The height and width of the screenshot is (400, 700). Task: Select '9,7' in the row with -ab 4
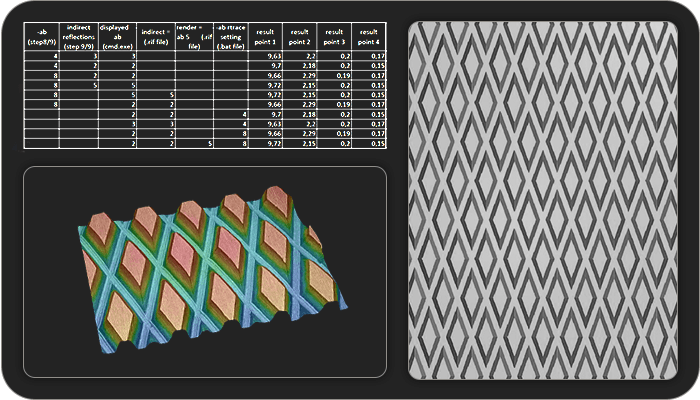276,66
